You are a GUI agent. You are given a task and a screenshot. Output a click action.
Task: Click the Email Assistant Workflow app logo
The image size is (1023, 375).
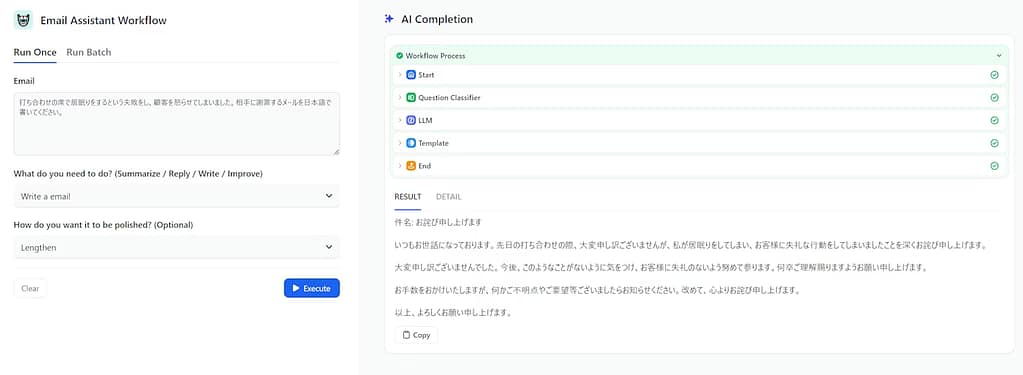23,20
